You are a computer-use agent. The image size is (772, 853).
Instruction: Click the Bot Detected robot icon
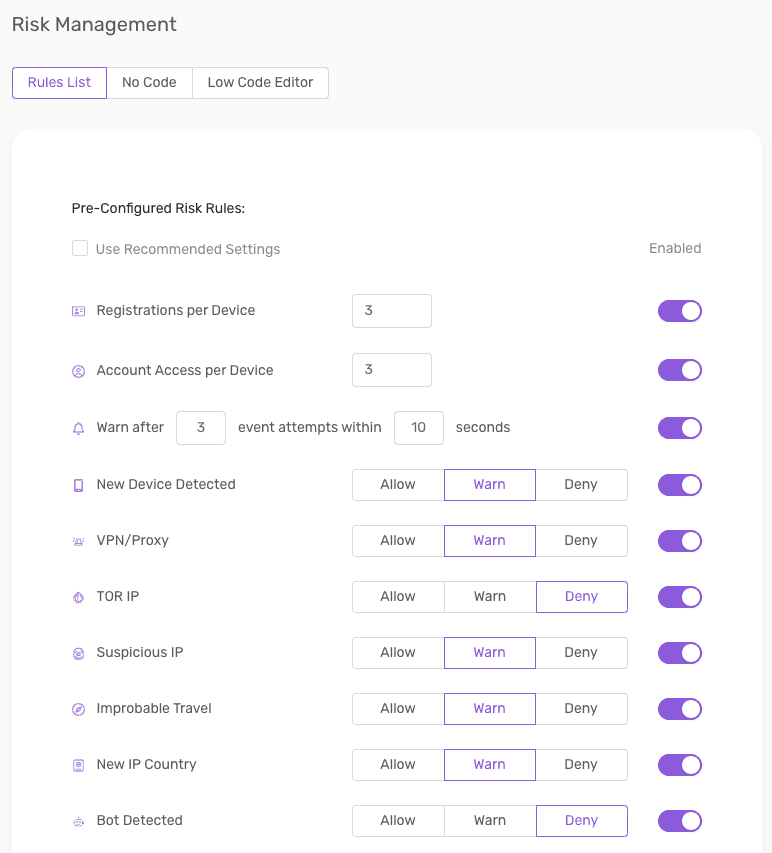(78, 821)
